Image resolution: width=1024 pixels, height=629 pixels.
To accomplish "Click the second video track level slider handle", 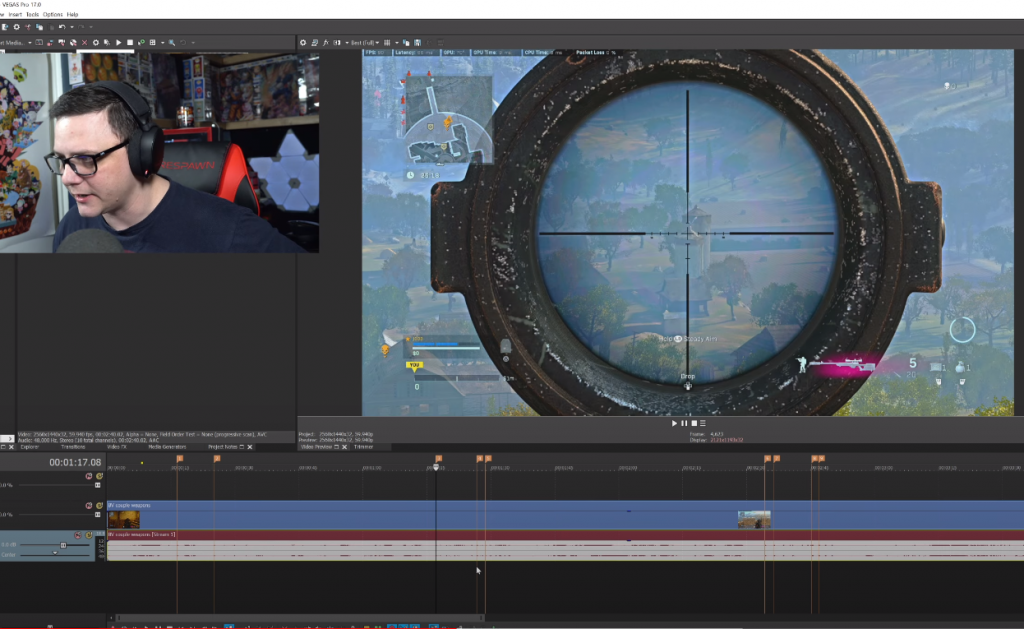I will point(97,515).
